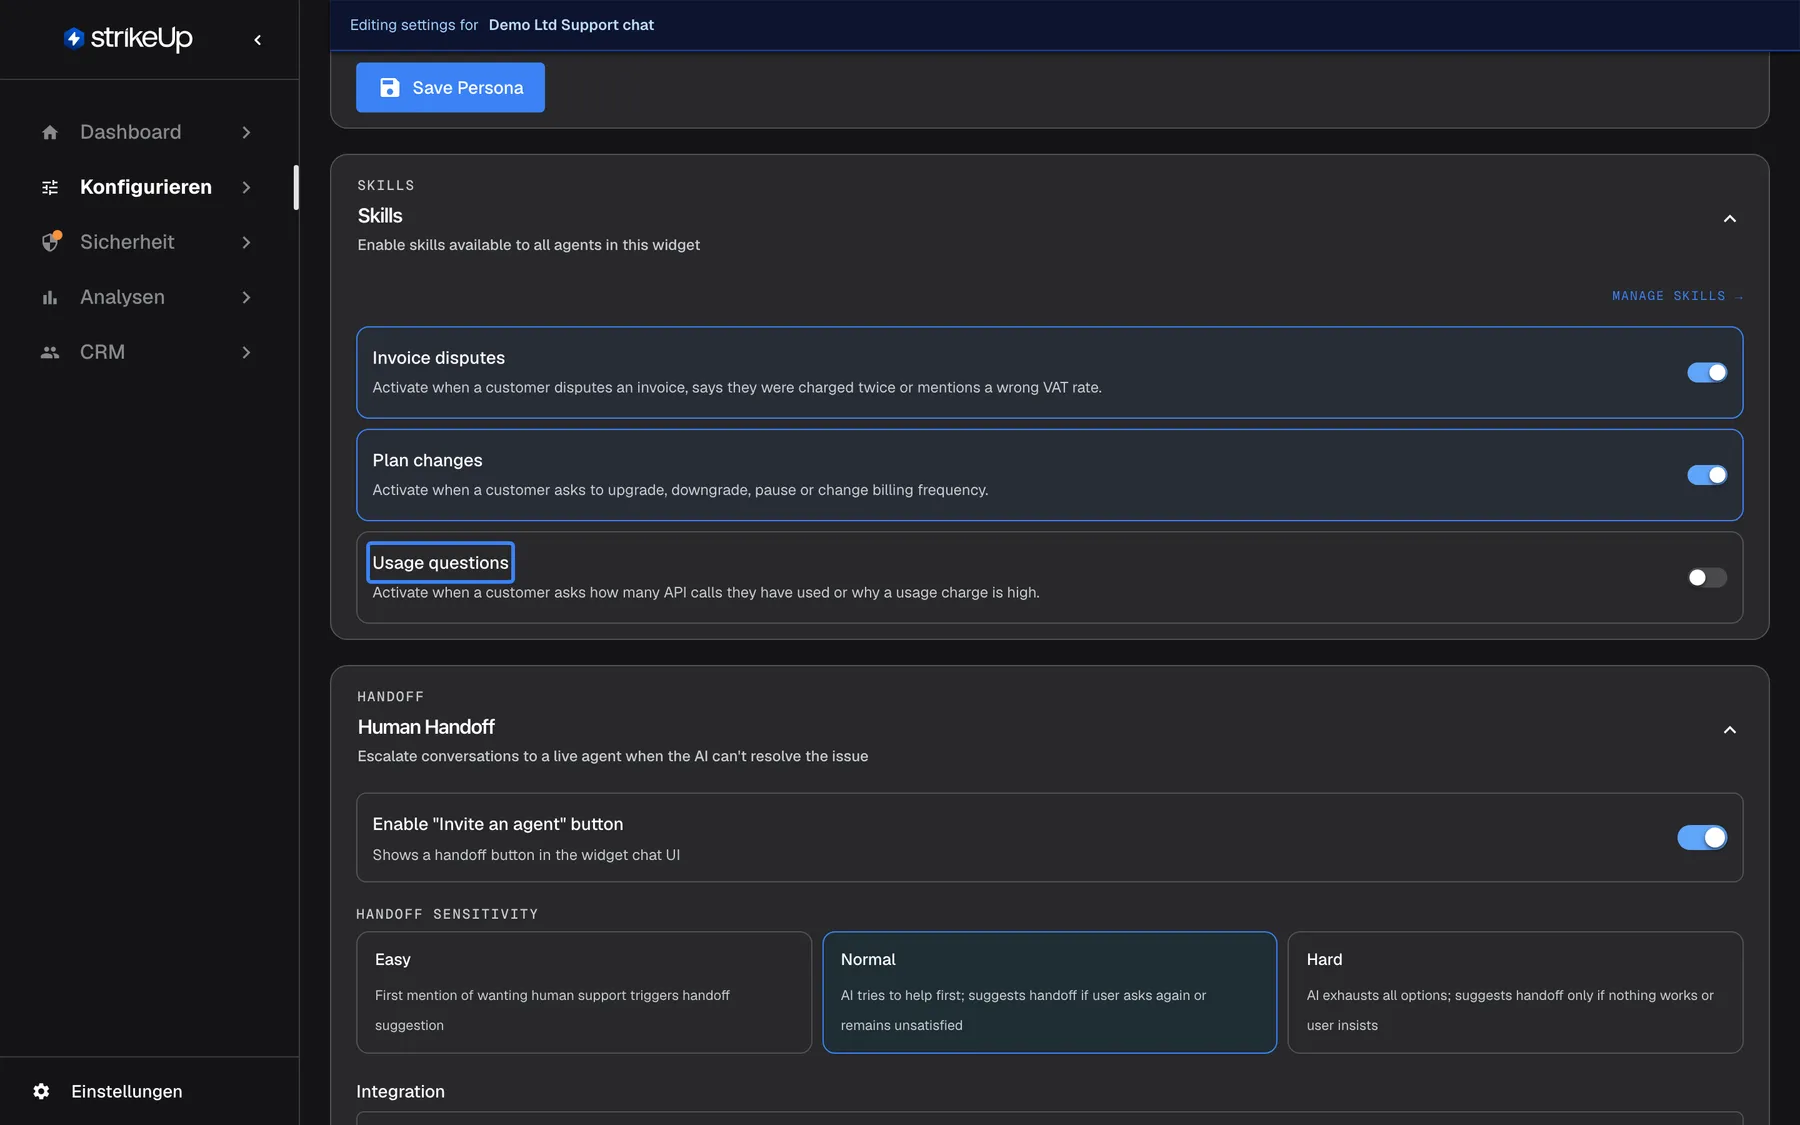Click the Einstellungen gear icon
Viewport: 1800px width, 1125px height.
(x=41, y=1091)
